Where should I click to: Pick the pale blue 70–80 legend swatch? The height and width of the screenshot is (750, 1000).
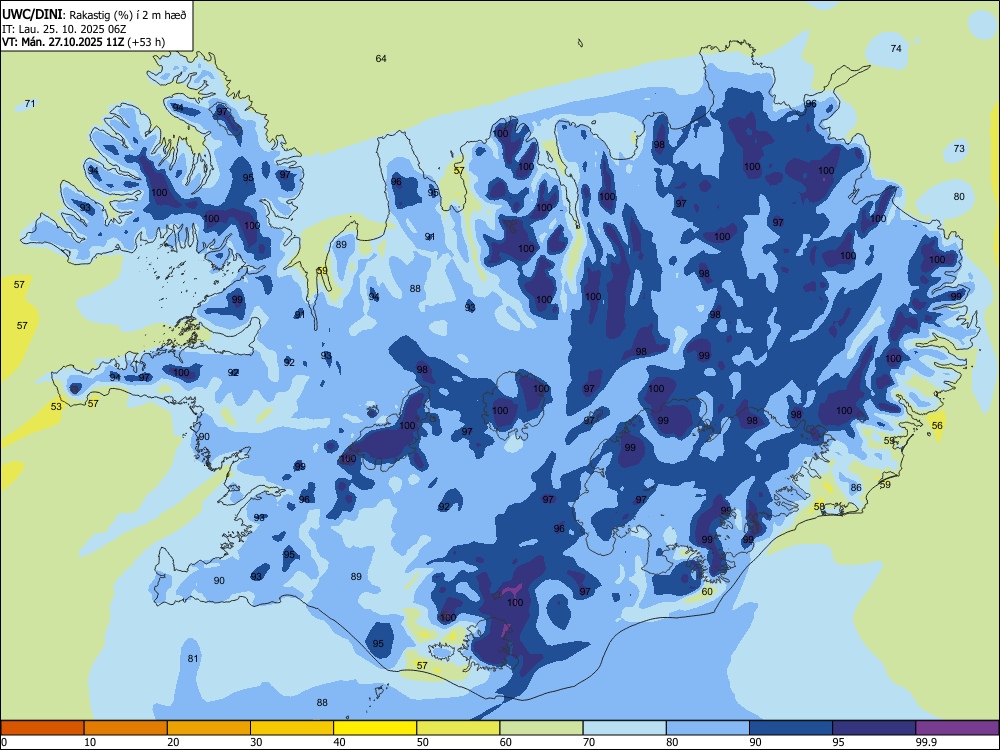pyautogui.click(x=624, y=728)
